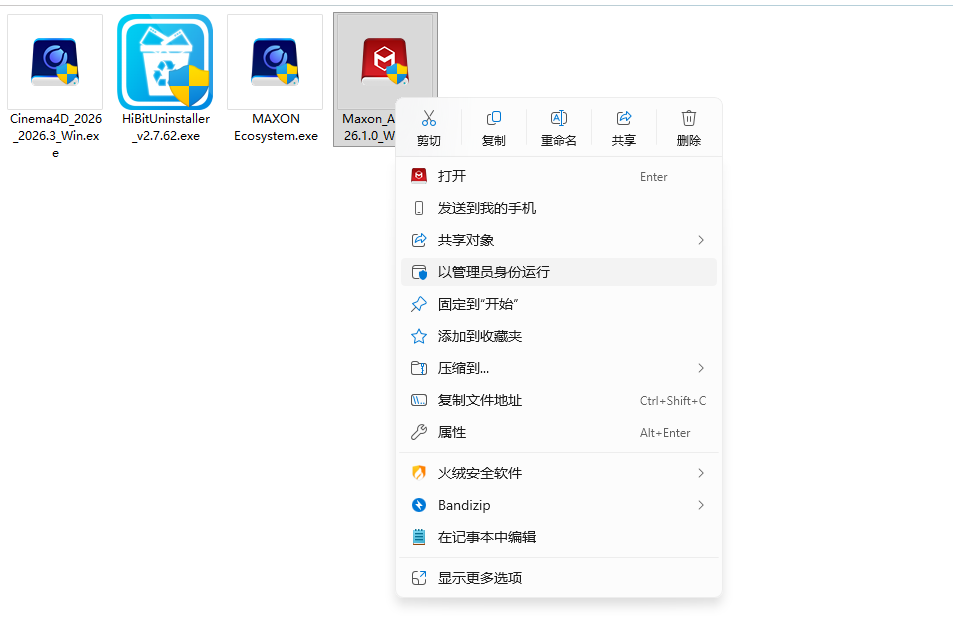
Task: Click the icon beside 显示更多选项
Action: click(419, 578)
